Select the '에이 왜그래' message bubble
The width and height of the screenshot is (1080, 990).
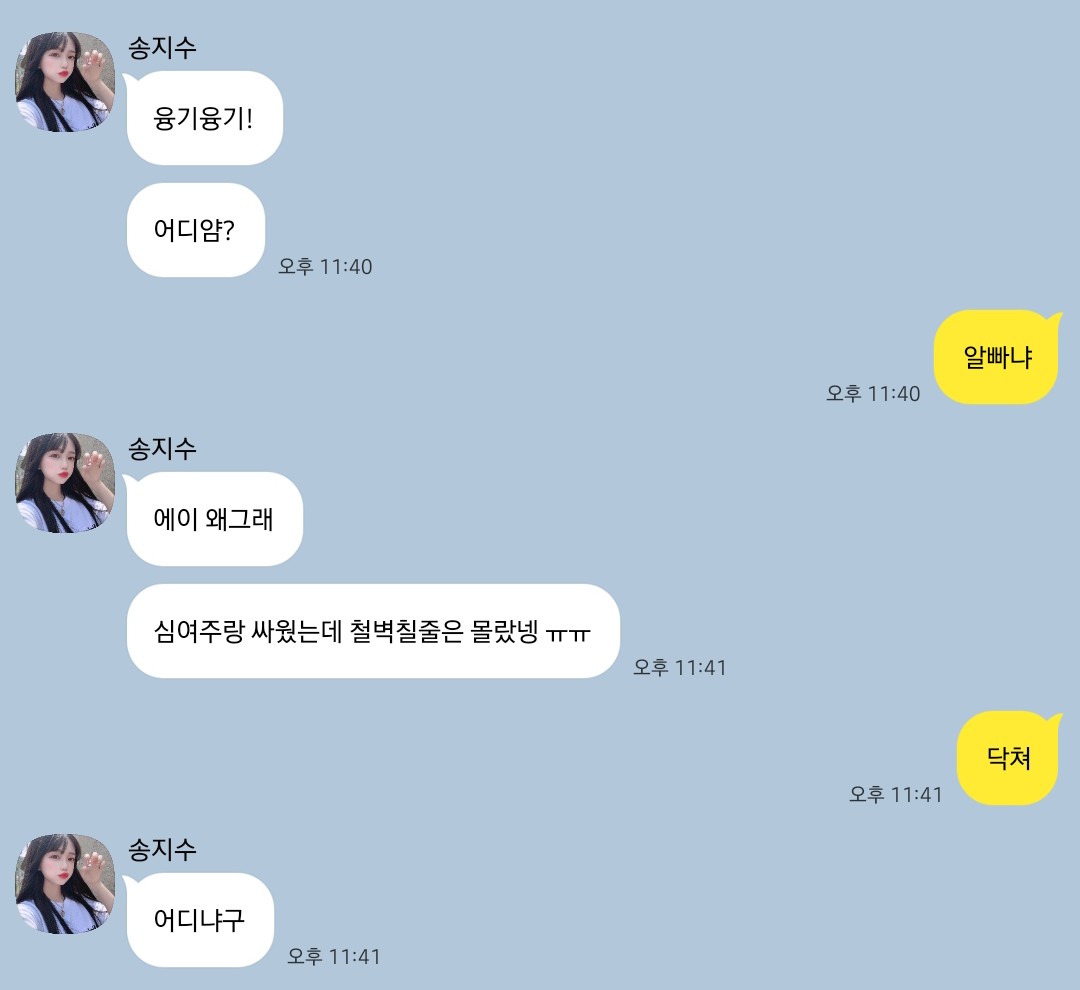coord(214,519)
